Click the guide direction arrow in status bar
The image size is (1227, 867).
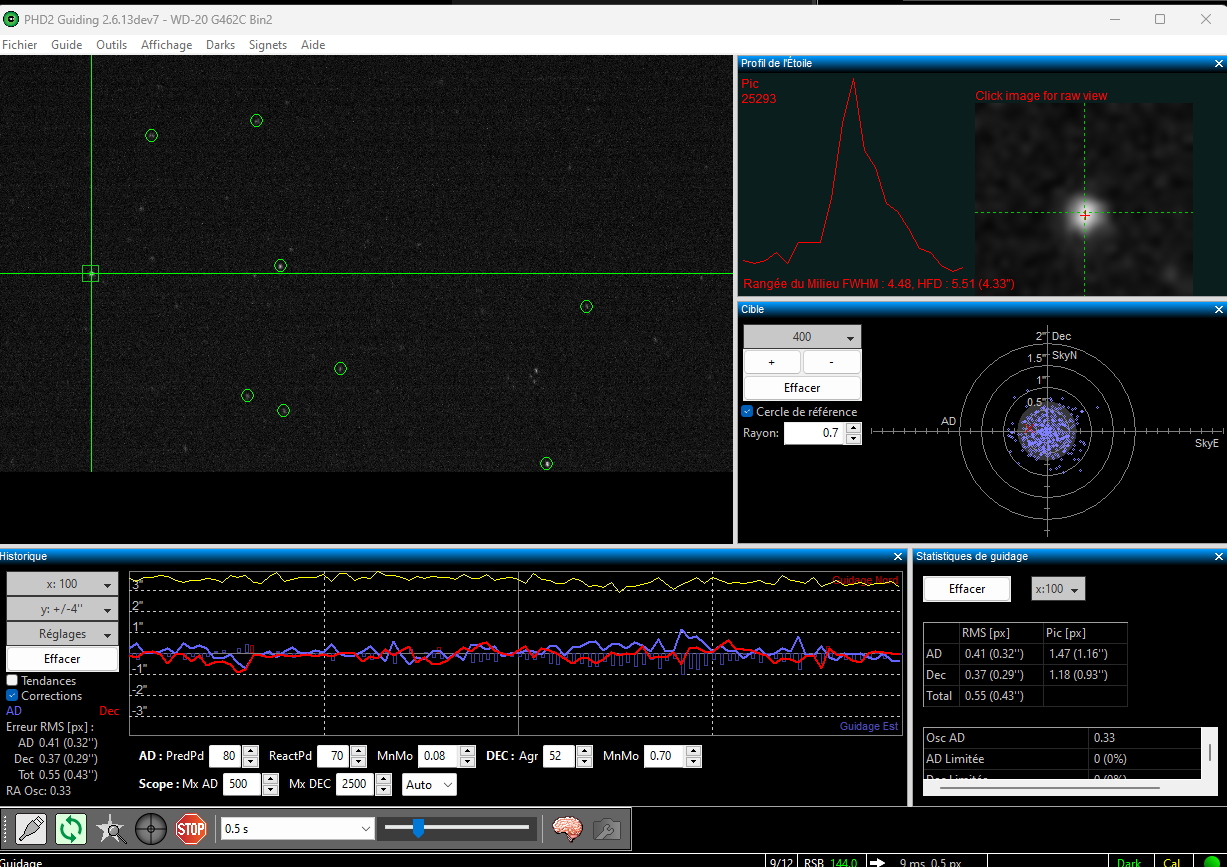point(878,862)
